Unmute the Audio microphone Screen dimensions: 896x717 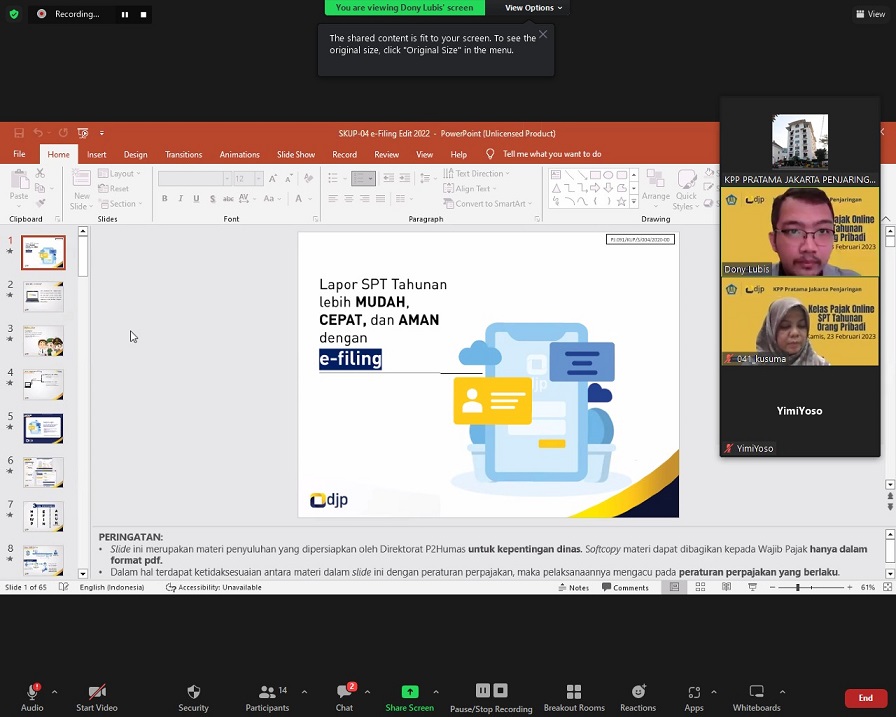click(x=32, y=692)
